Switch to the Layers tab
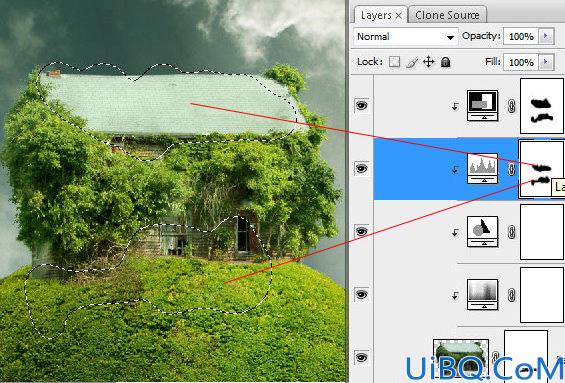 (x=376, y=15)
